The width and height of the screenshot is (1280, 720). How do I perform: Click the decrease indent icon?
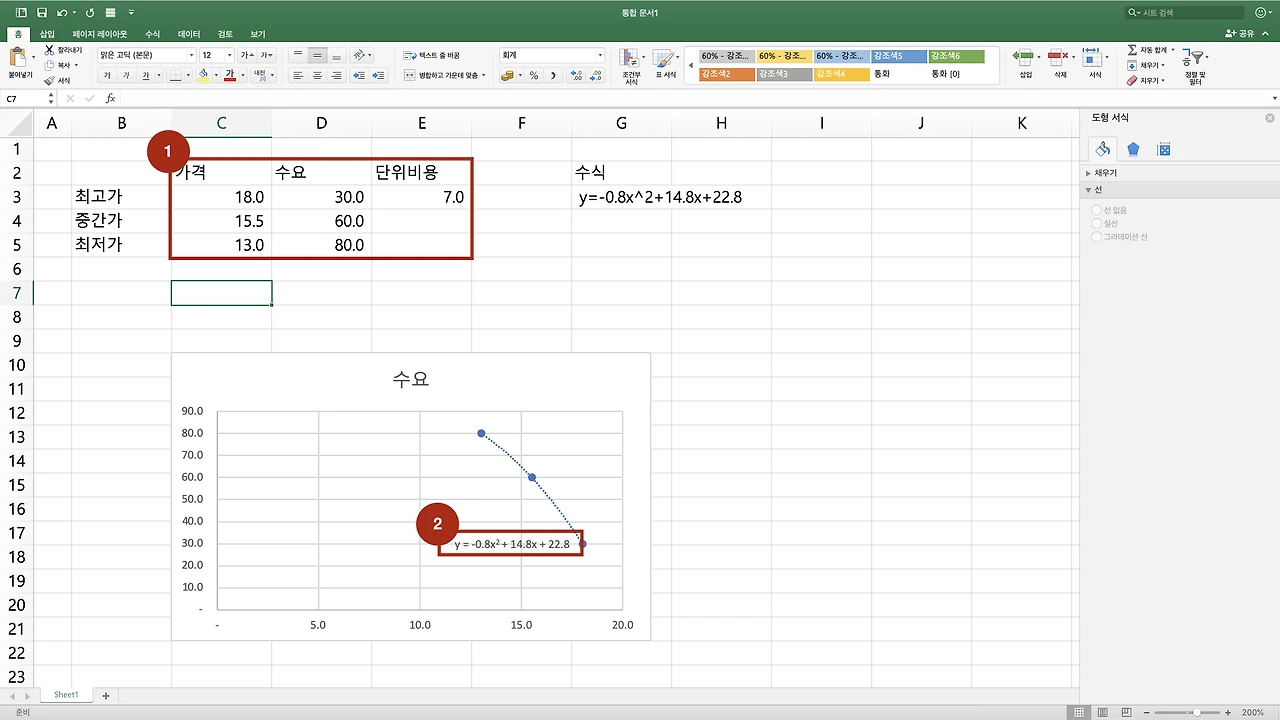(359, 75)
